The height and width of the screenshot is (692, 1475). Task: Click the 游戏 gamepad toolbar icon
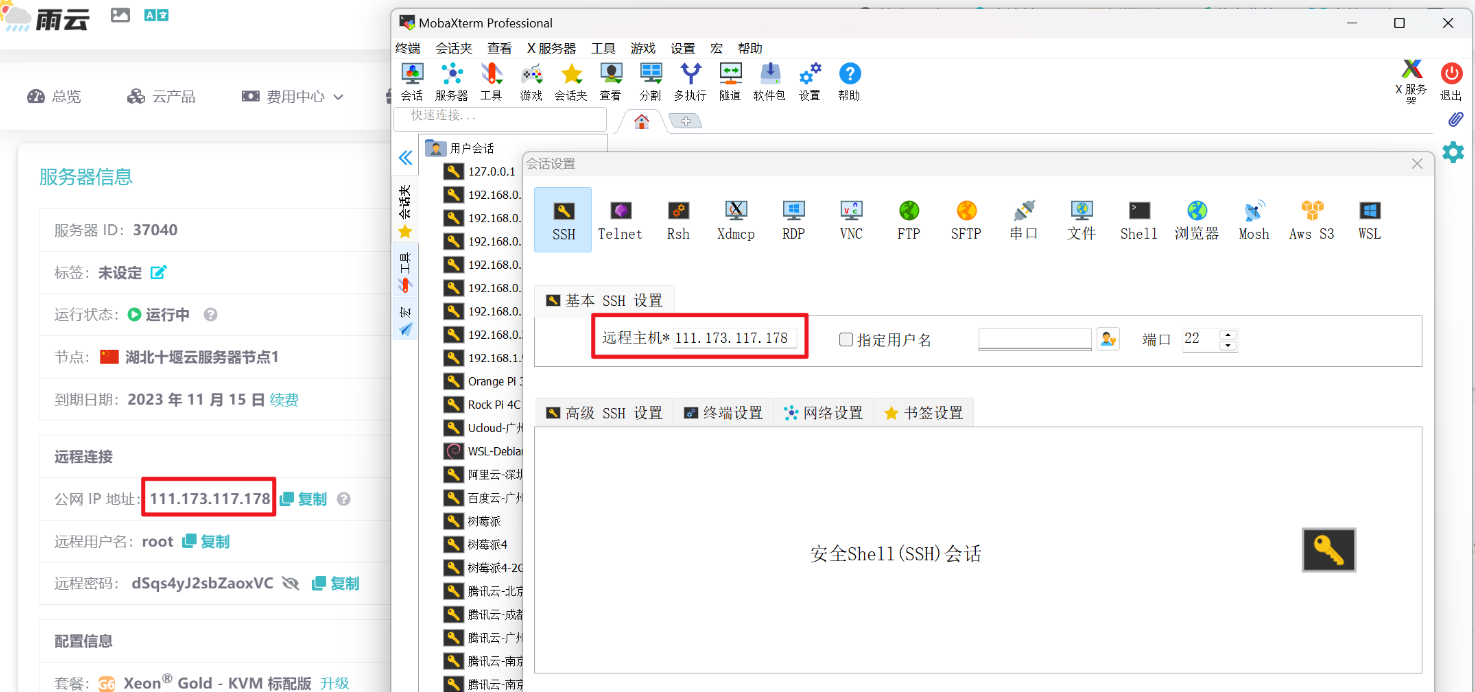point(531,81)
